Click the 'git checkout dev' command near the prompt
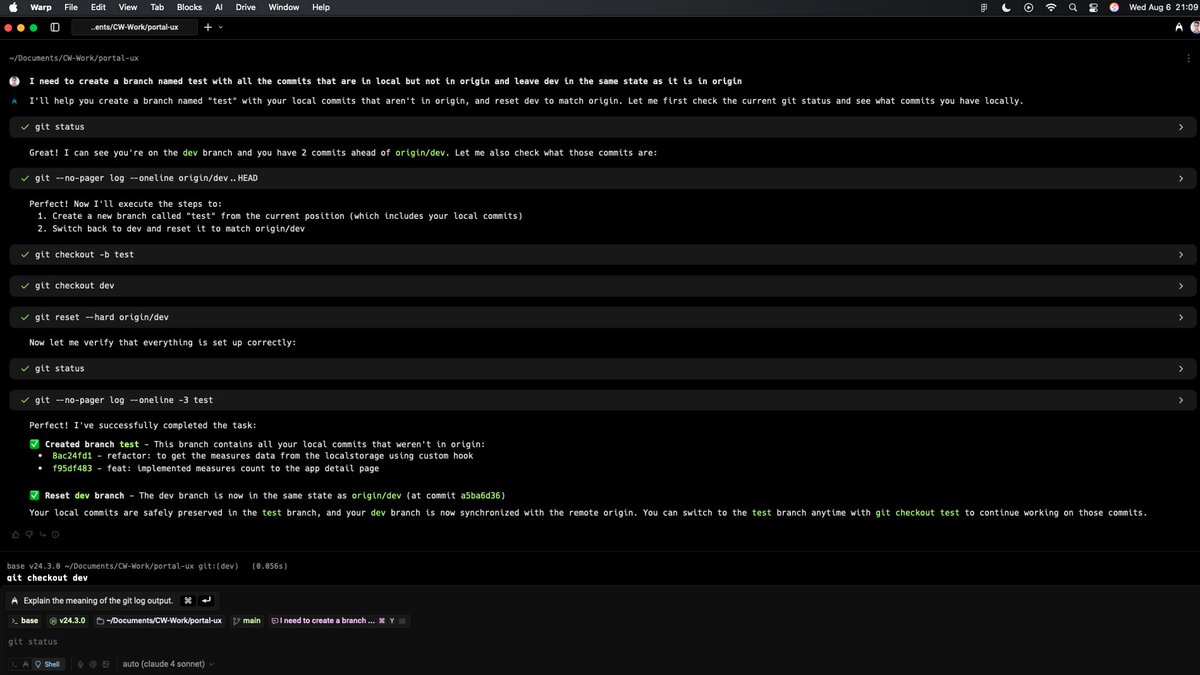 [47, 577]
